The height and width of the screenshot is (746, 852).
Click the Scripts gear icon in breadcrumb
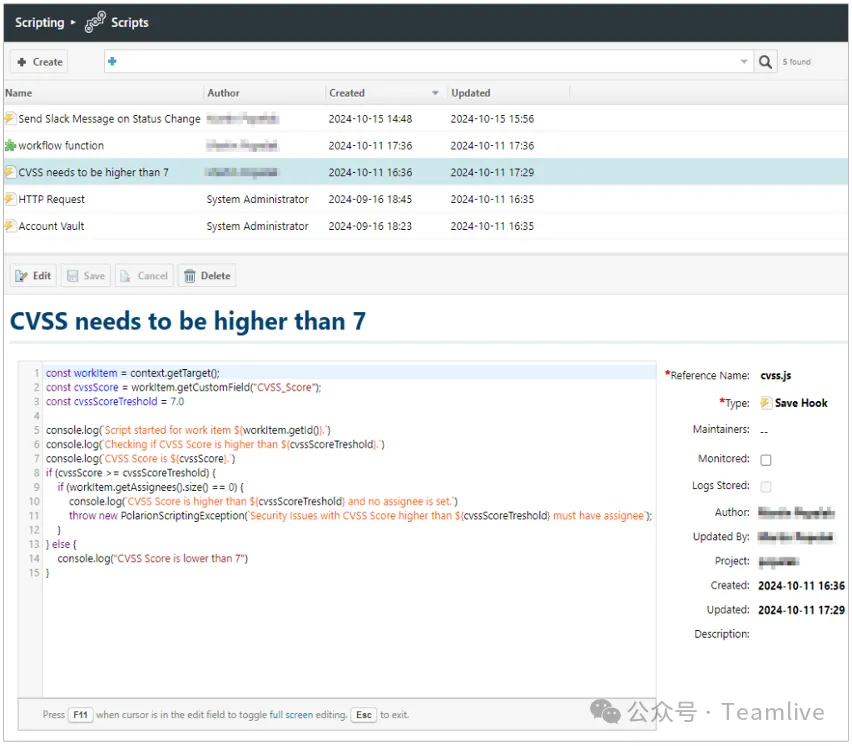pos(95,22)
